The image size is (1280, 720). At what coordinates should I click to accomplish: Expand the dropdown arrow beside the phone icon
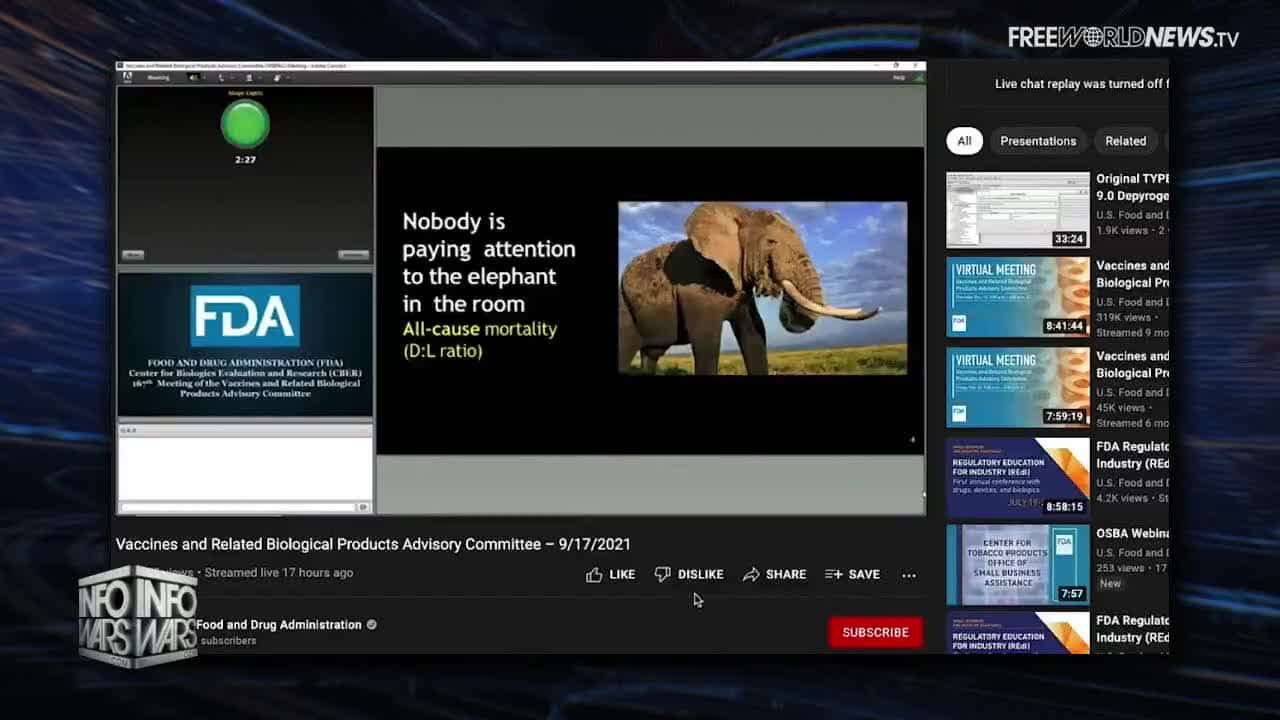point(232,77)
